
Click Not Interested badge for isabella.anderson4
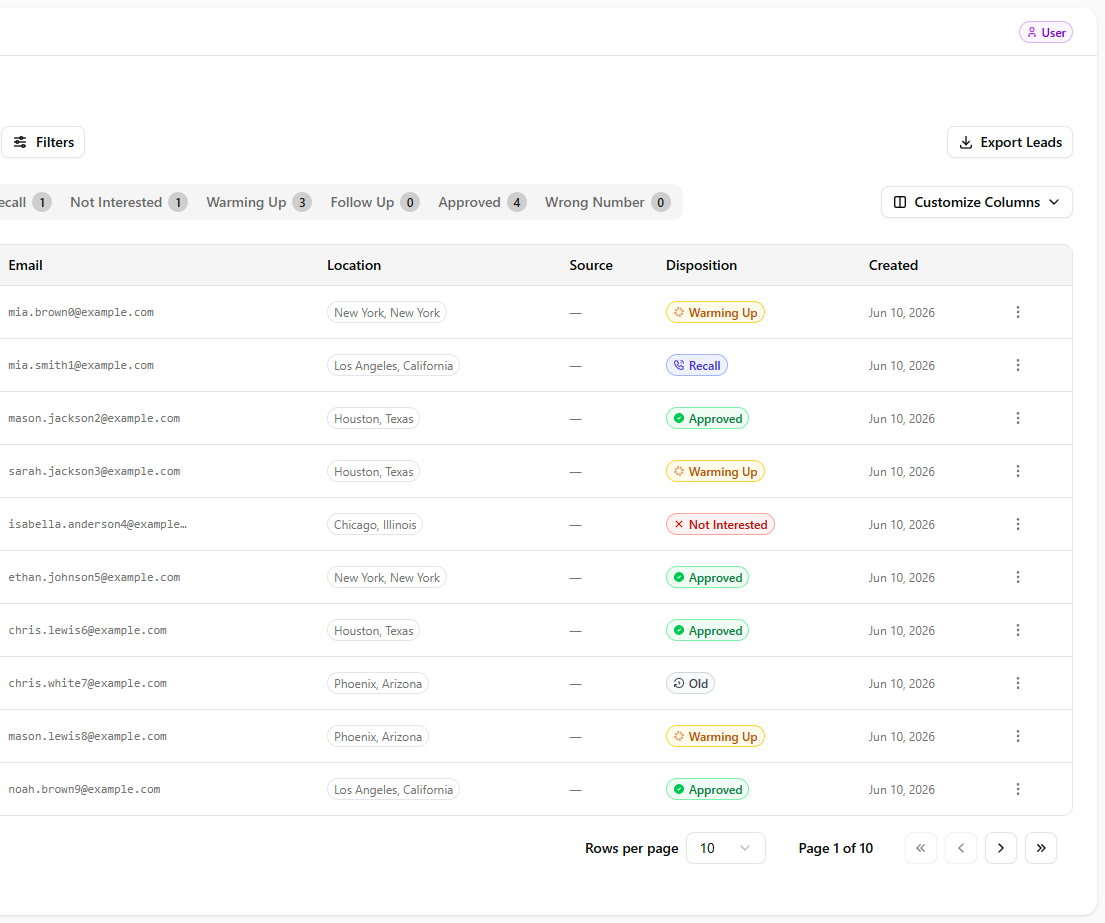720,524
